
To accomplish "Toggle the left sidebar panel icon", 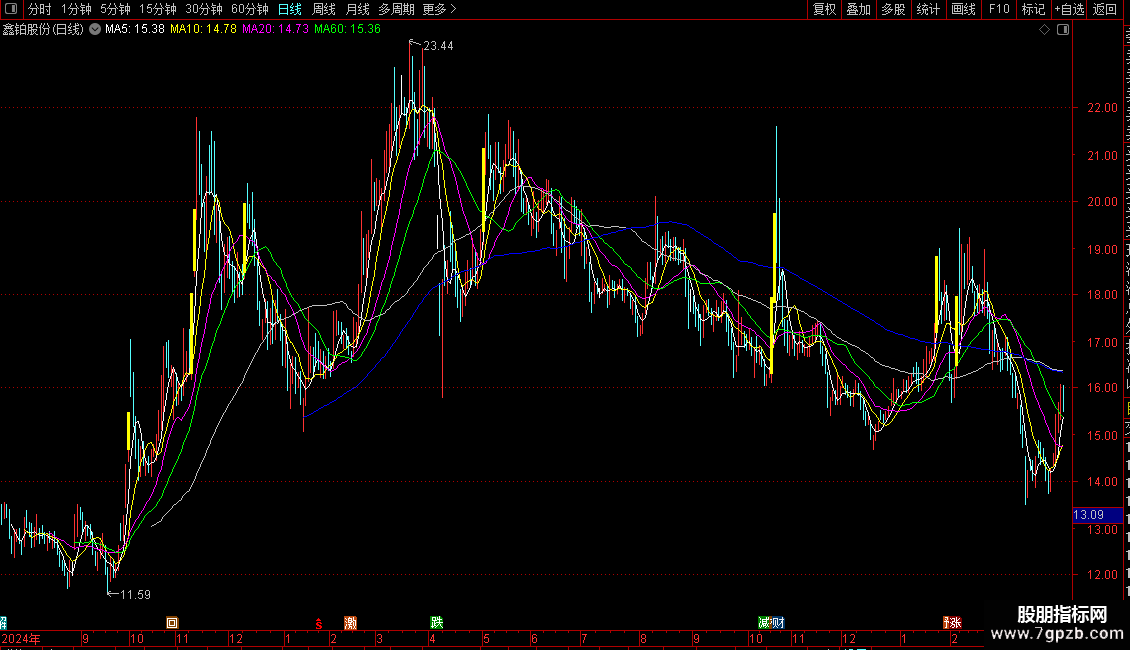I will coord(11,9).
